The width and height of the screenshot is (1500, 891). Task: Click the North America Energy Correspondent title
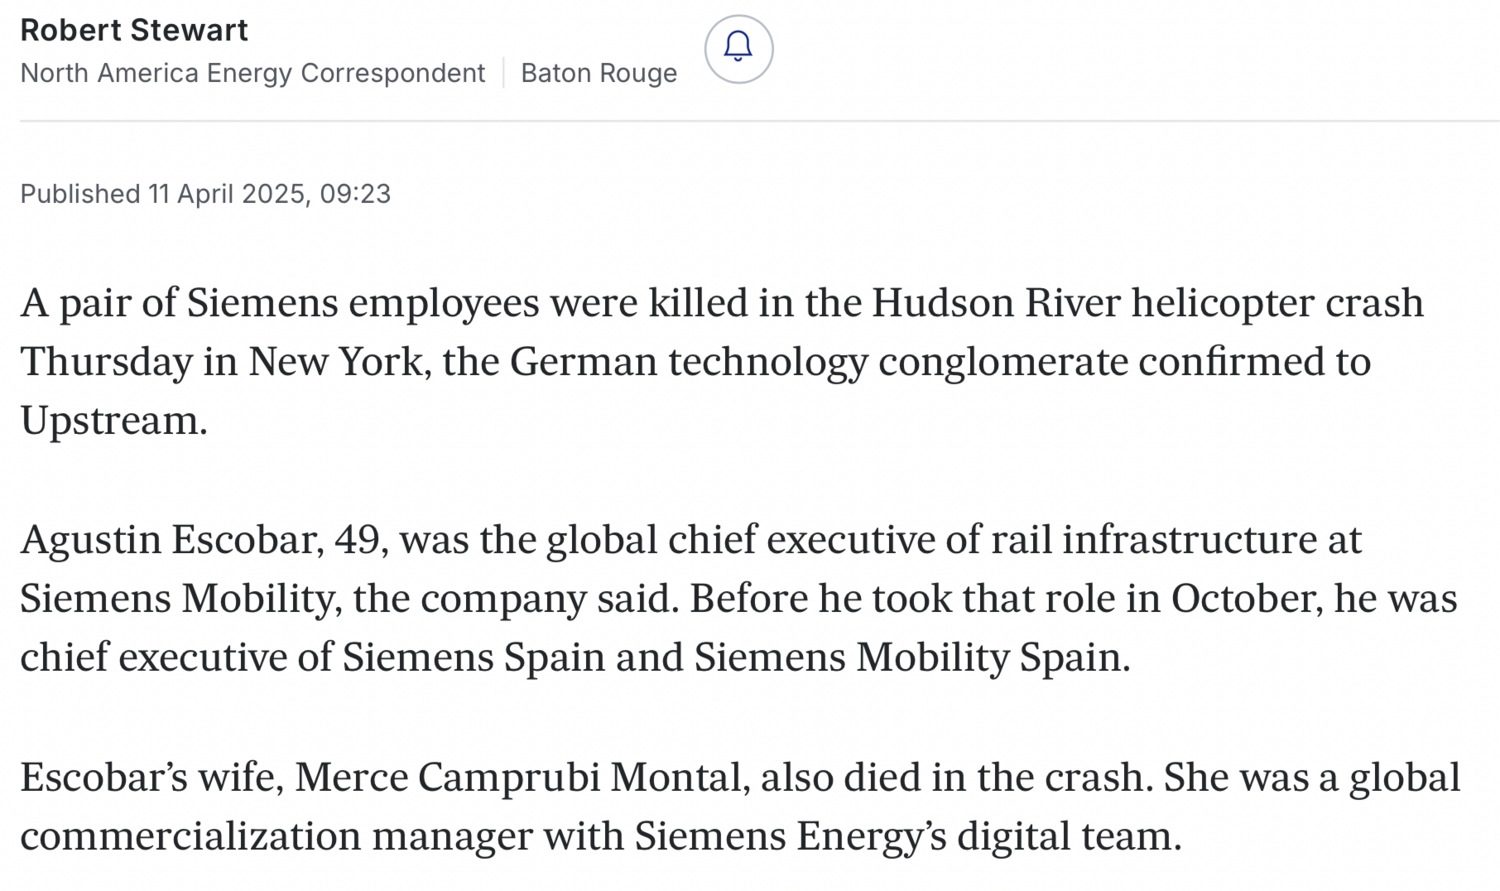tap(252, 73)
